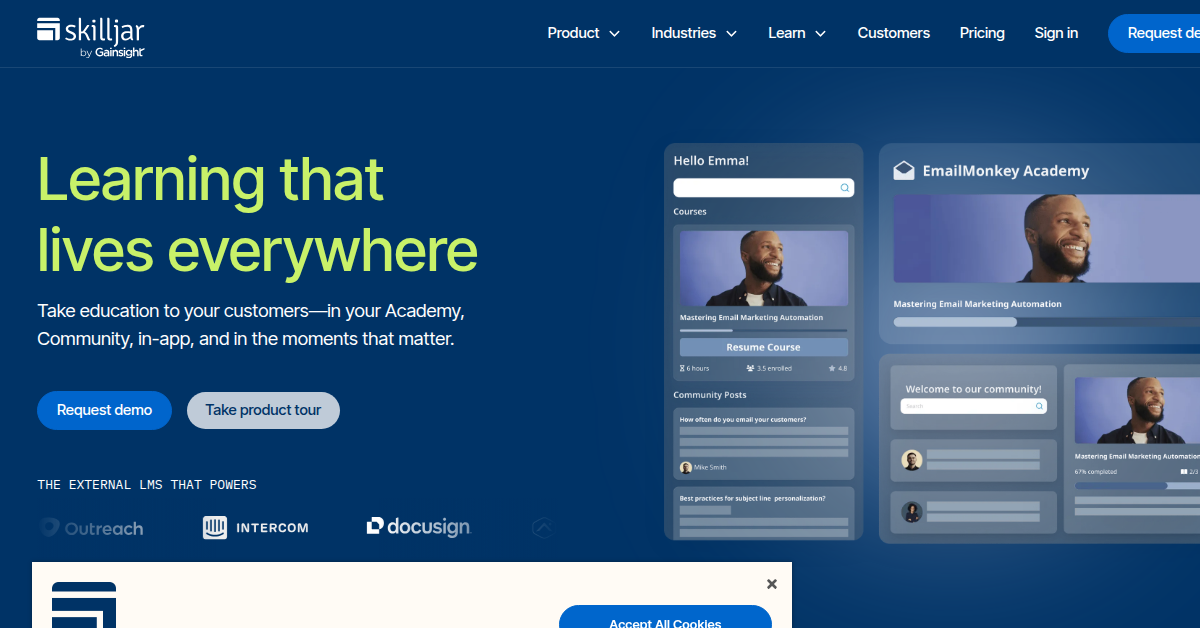The height and width of the screenshot is (628, 1200).
Task: Expand the Industries dropdown menu
Action: 694,33
